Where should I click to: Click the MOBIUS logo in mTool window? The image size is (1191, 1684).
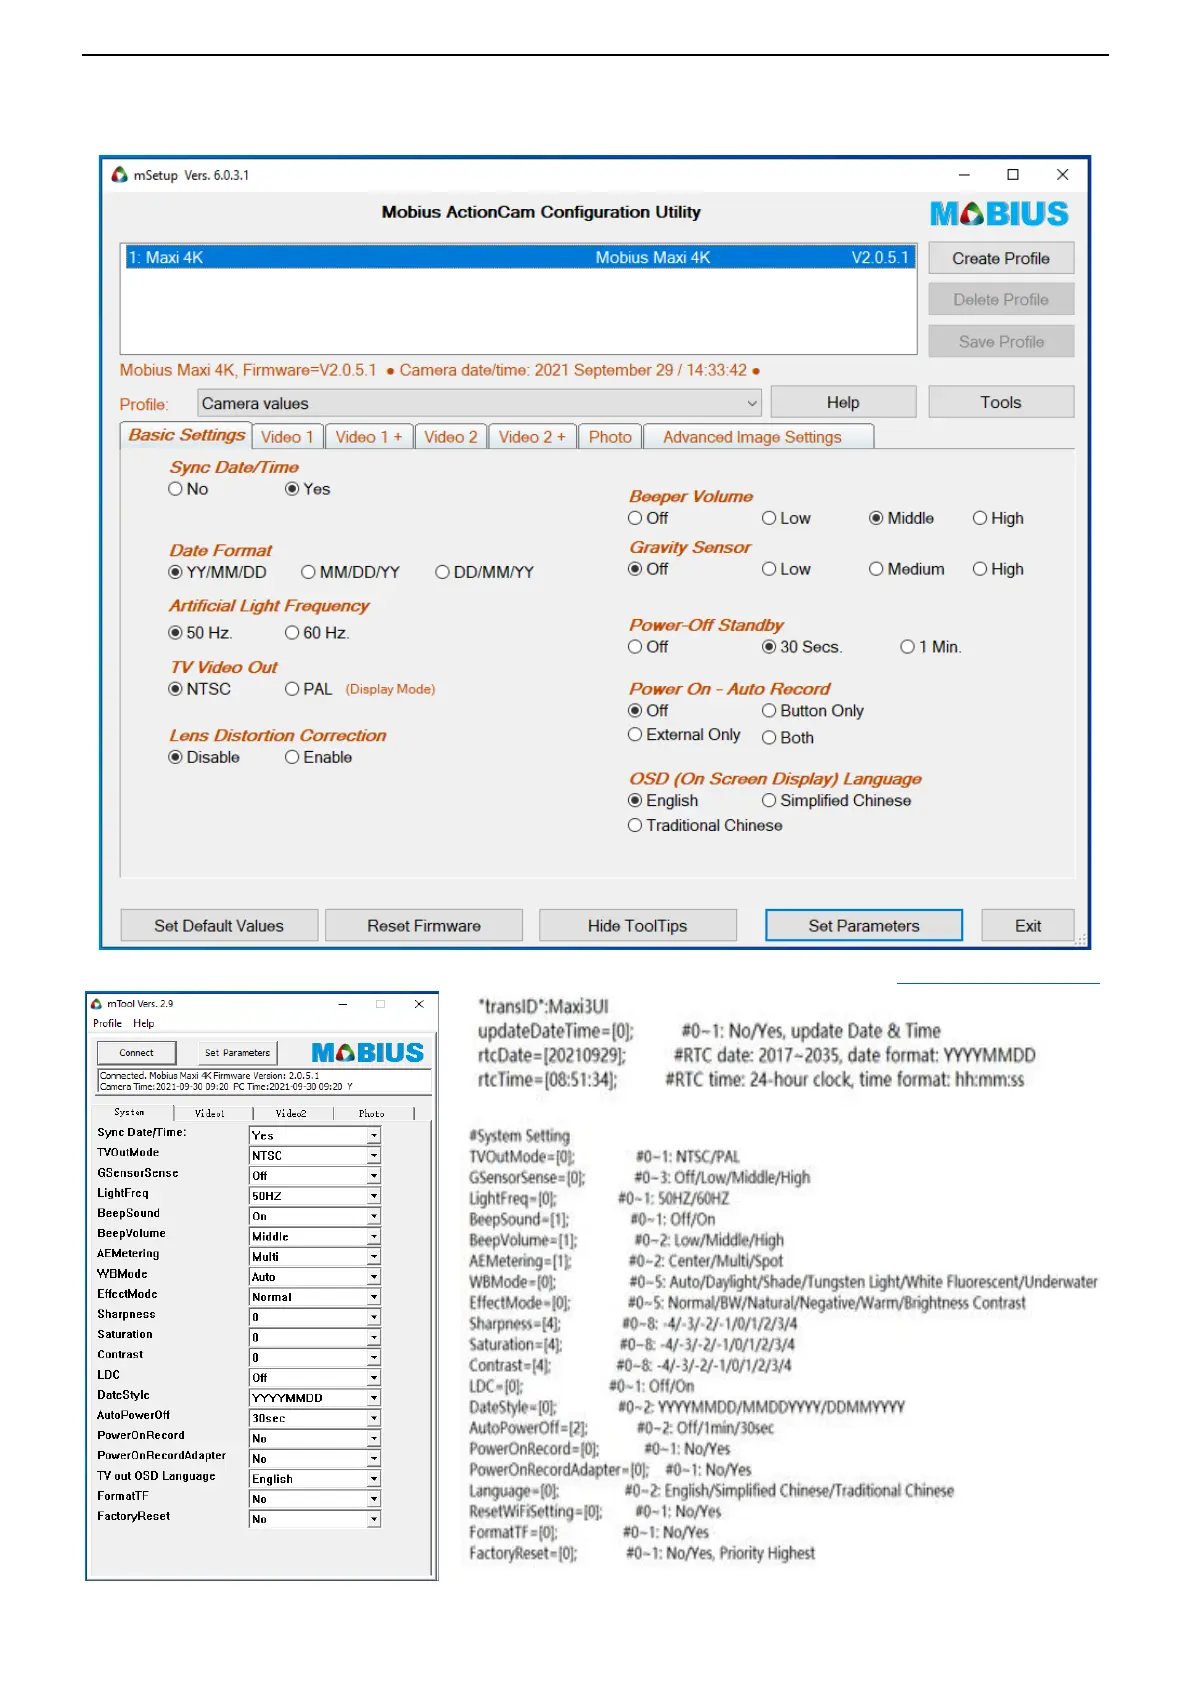point(368,1052)
